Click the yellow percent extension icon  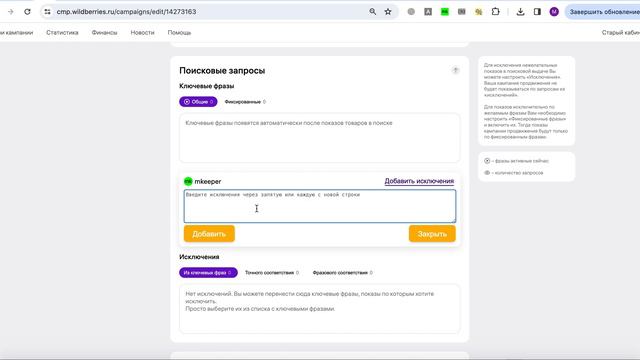coord(478,12)
